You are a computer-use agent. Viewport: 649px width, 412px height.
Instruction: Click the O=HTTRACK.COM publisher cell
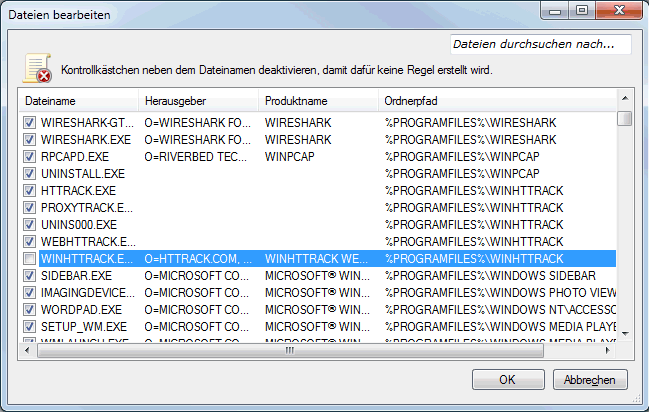(x=198, y=259)
